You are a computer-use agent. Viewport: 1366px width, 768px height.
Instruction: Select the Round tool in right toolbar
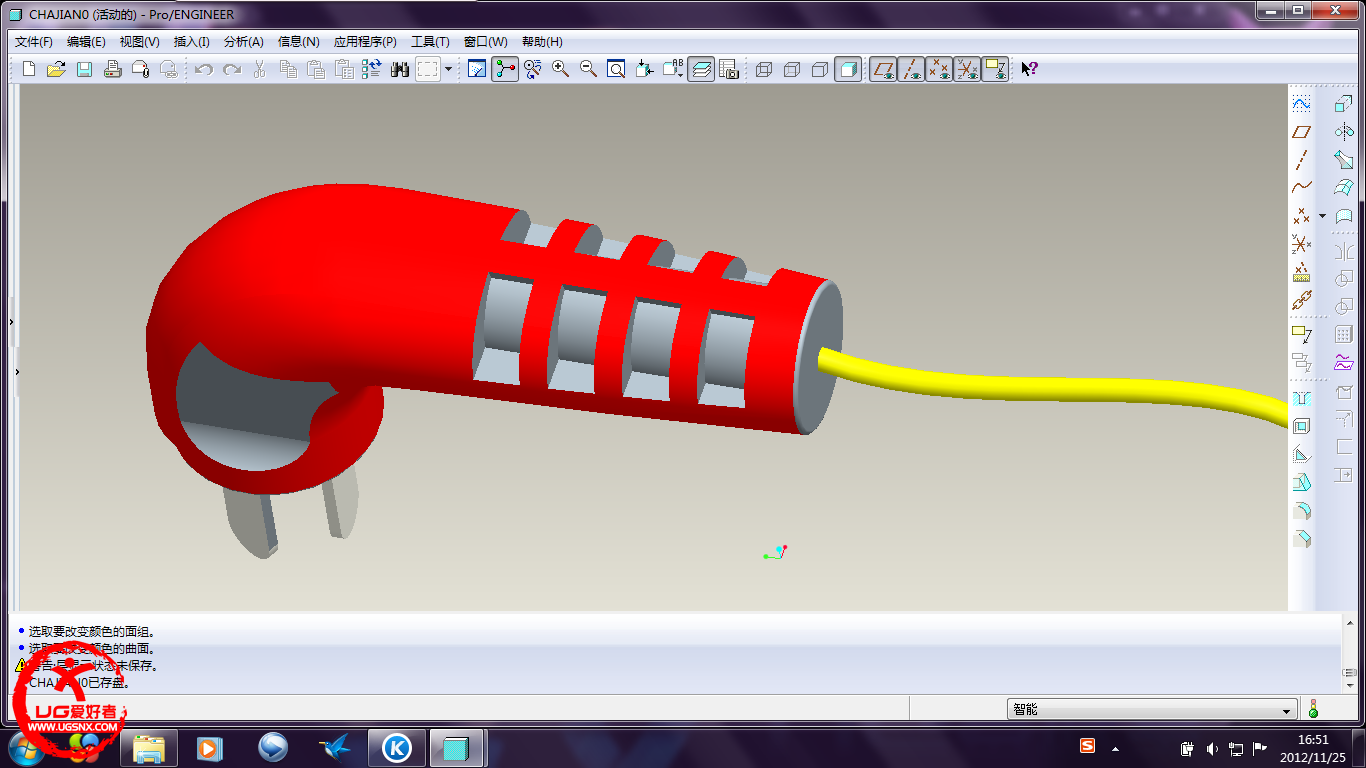pos(1301,511)
